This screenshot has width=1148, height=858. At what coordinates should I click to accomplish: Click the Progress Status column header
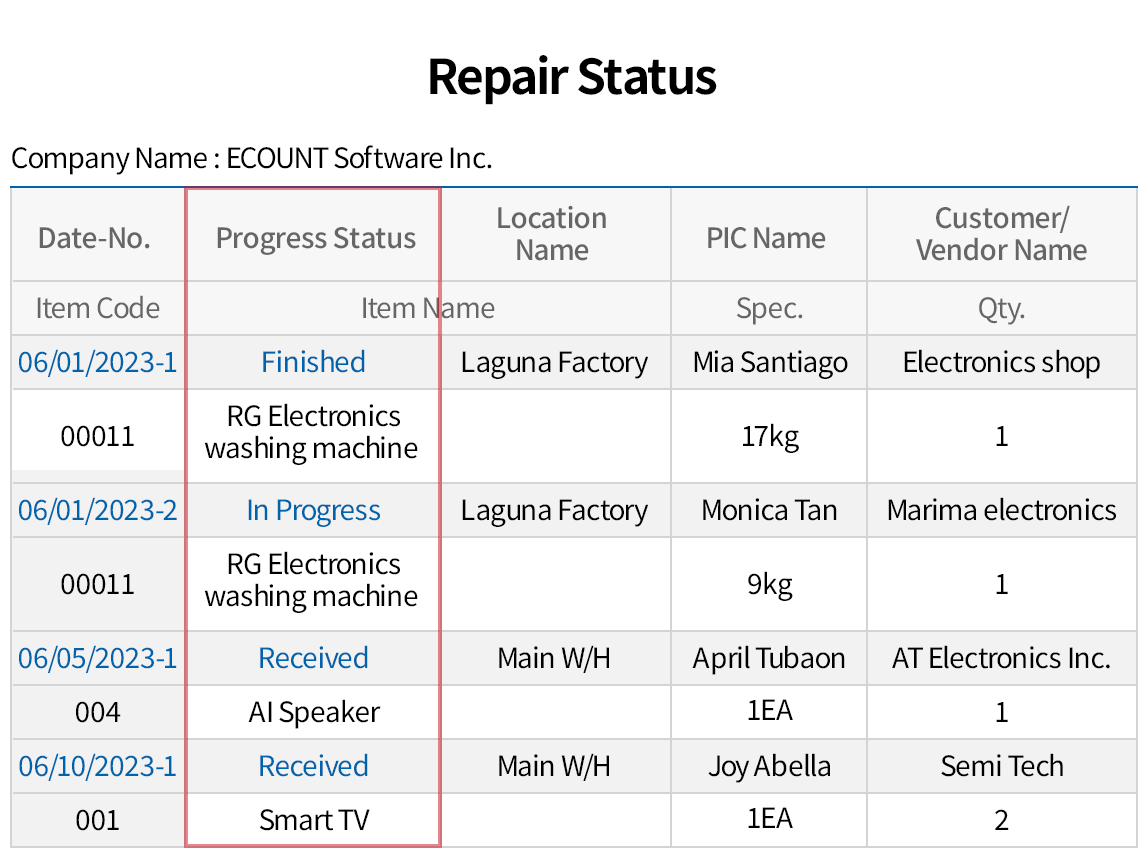315,238
